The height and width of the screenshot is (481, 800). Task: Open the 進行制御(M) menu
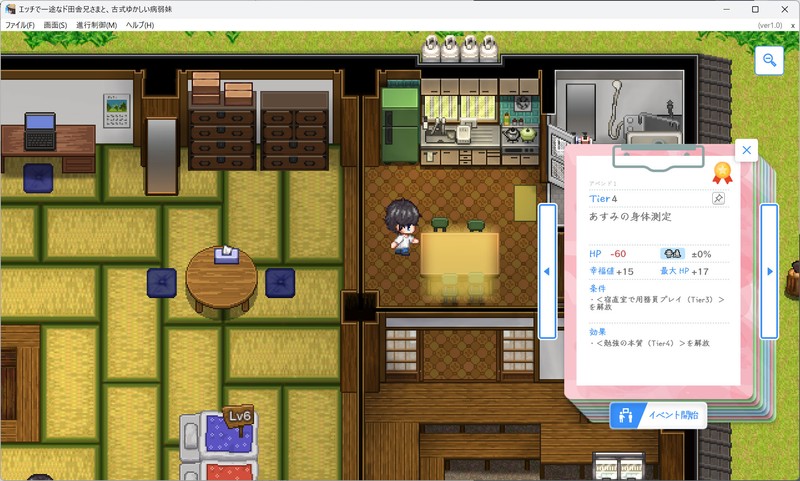click(x=96, y=24)
